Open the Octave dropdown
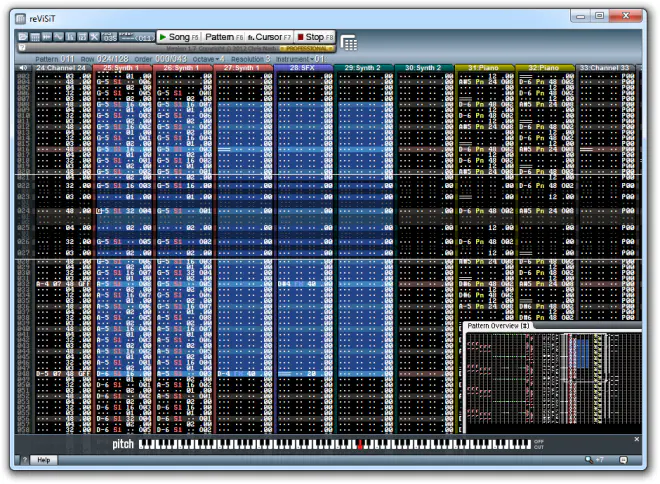Viewport: 660px width, 484px height. 209,59
